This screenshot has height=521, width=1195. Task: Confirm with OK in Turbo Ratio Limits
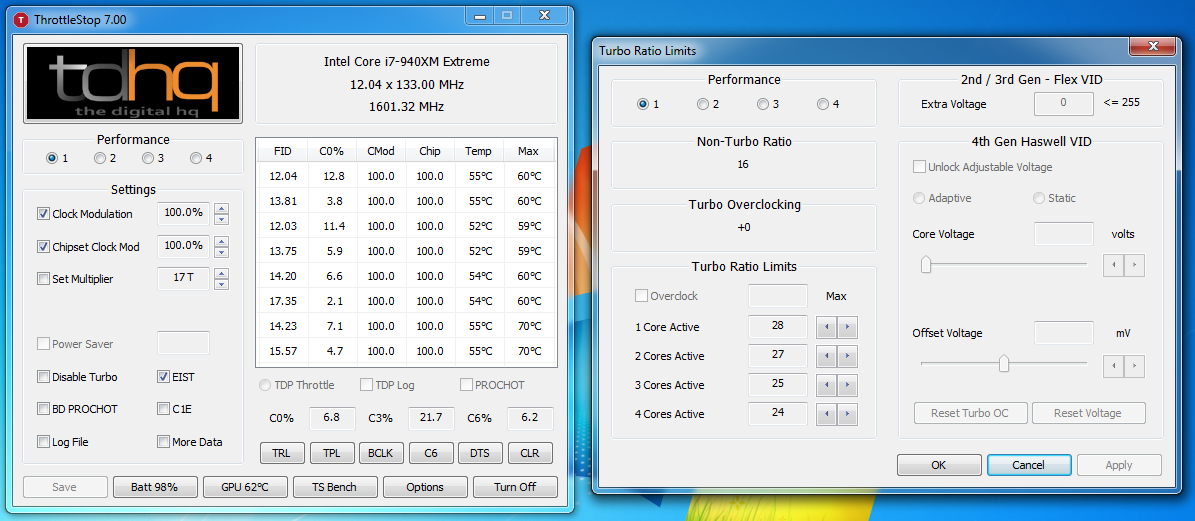point(939,465)
